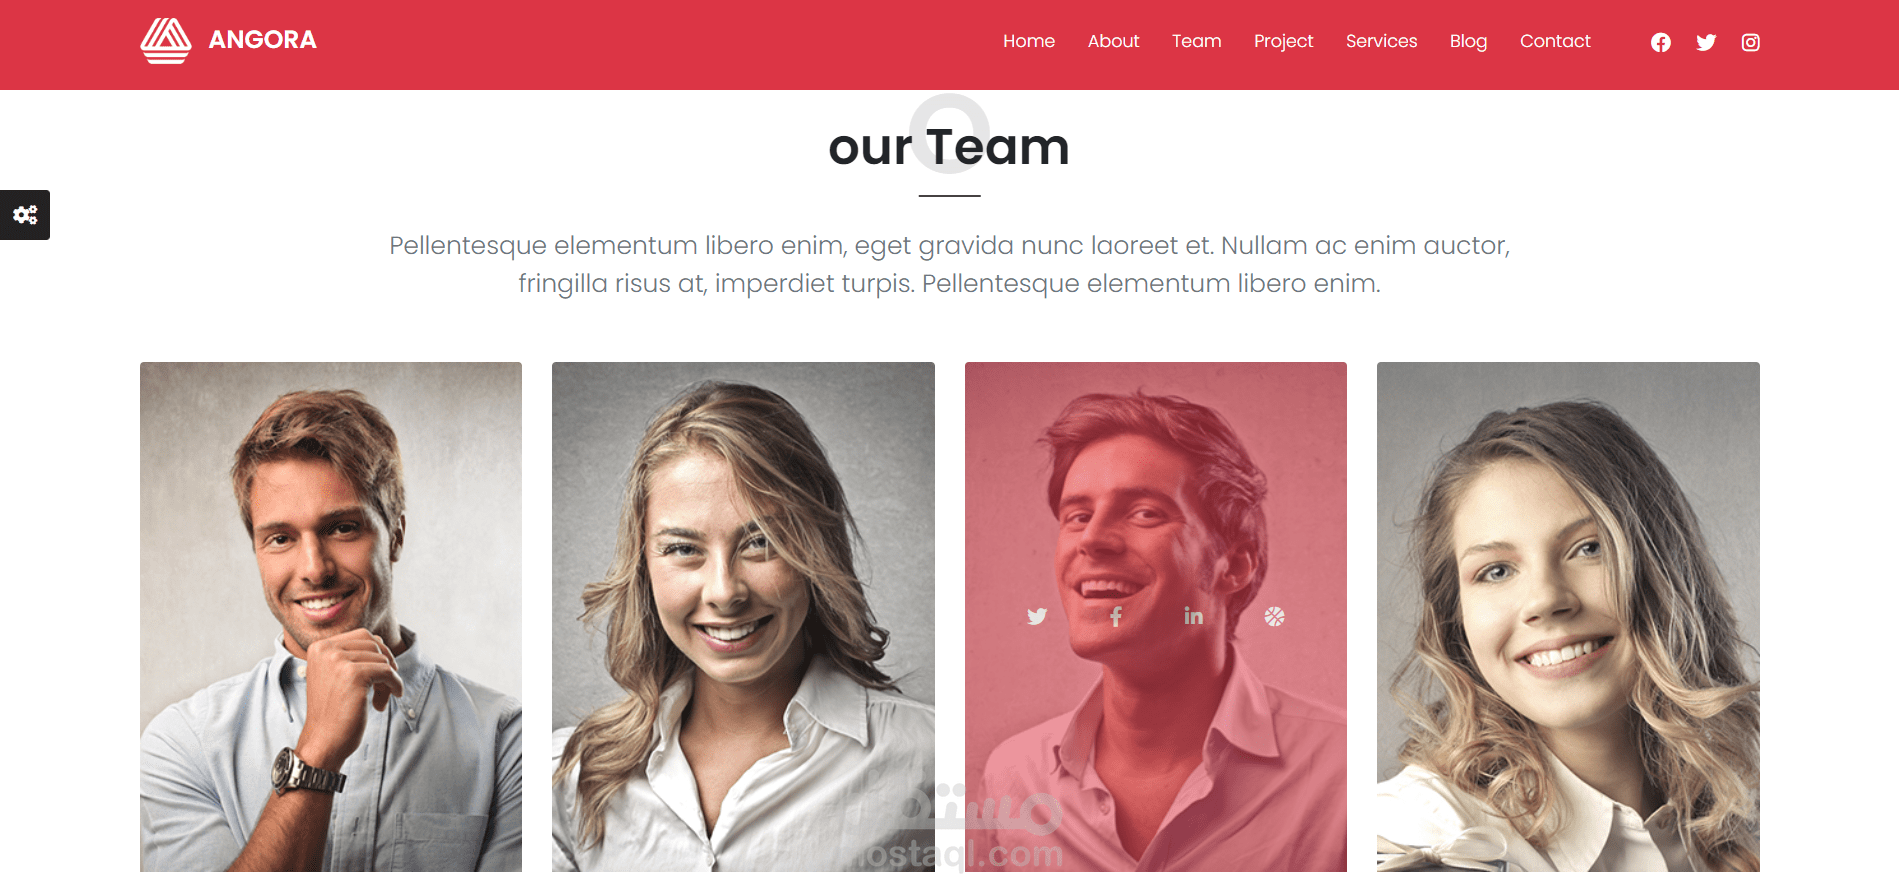This screenshot has height=892, width=1899.
Task: Select the first male team member photo
Action: point(331,617)
